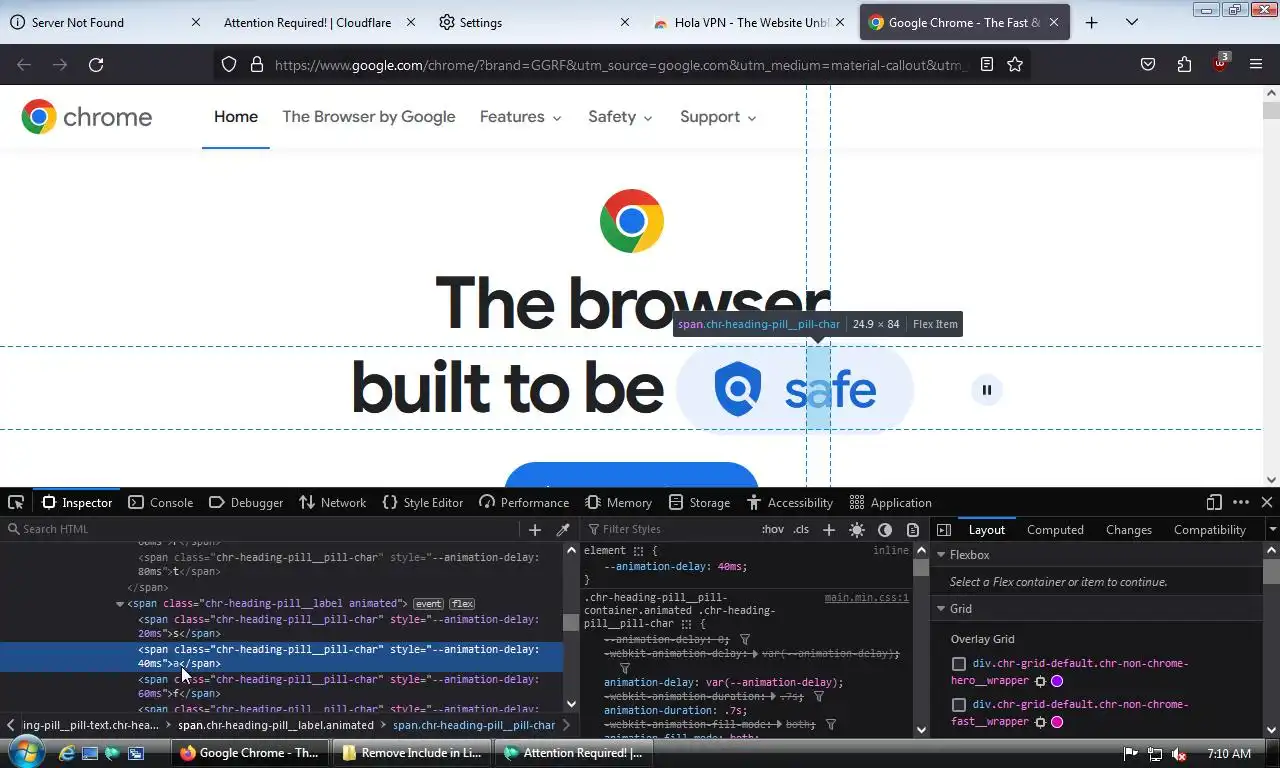Open DevTools customize three-dot menu
Image resolution: width=1280 pixels, height=768 pixels.
click(x=1241, y=502)
